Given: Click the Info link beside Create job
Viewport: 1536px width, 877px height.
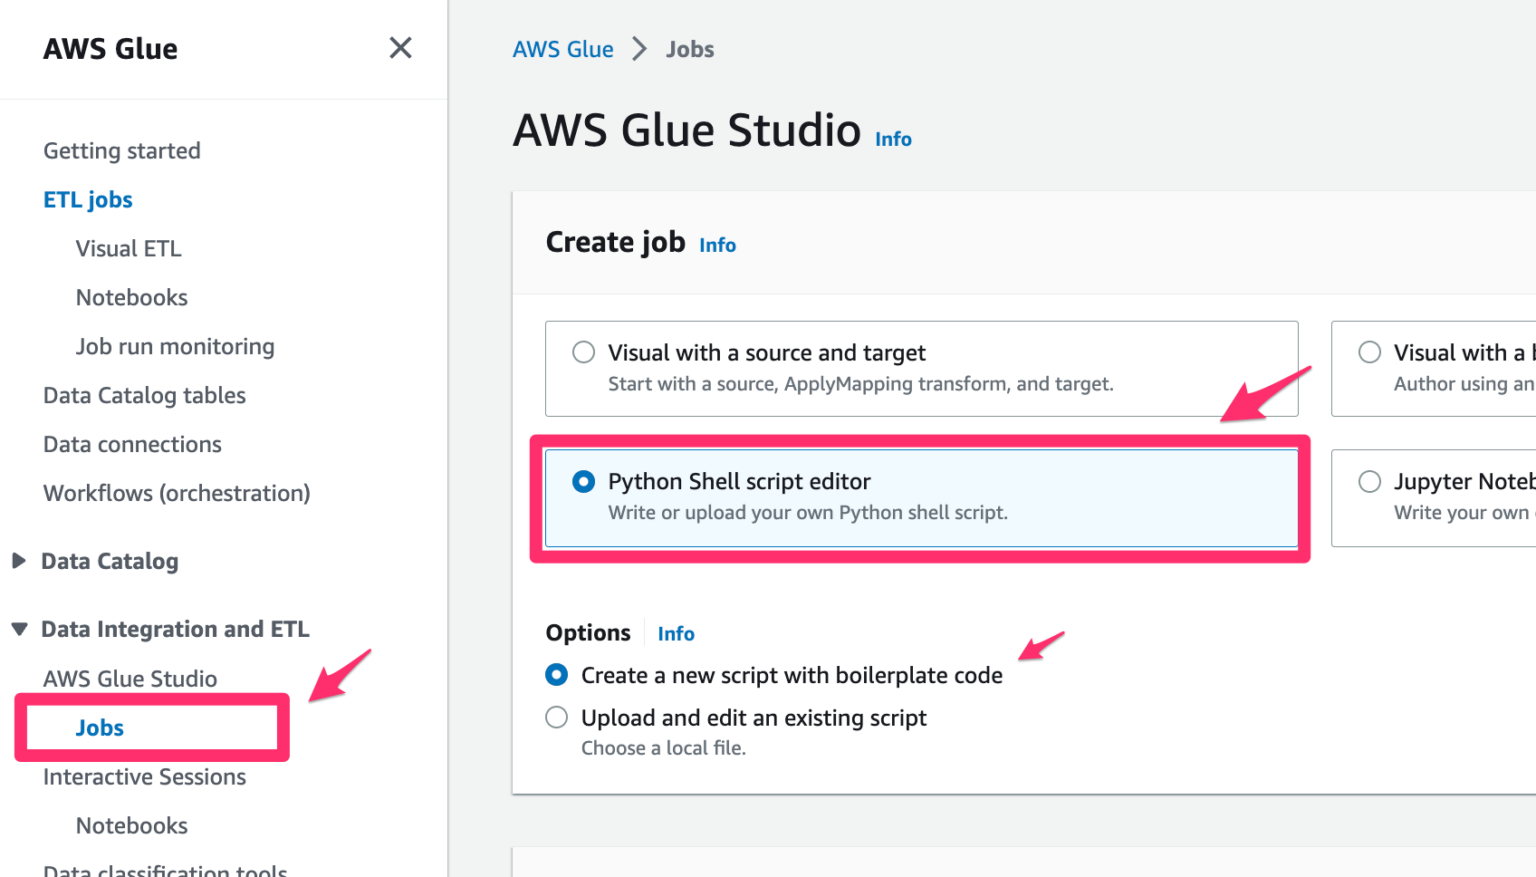Looking at the screenshot, I should [x=717, y=244].
